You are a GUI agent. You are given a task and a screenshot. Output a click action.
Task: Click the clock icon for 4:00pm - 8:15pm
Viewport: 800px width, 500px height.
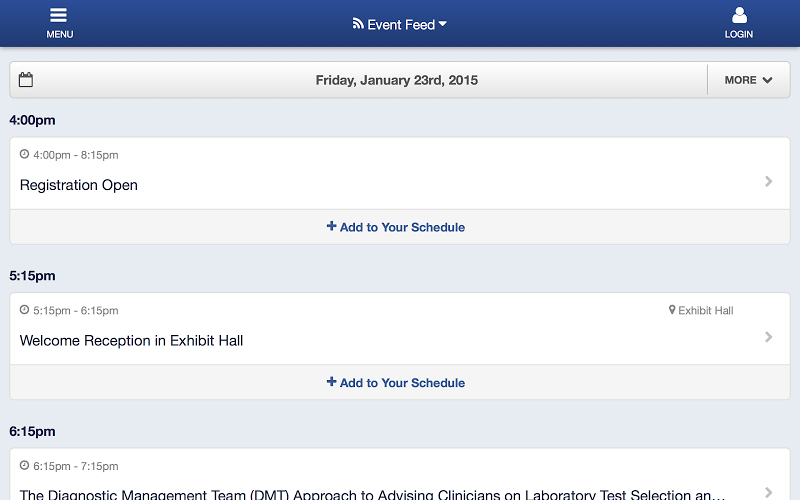tap(24, 154)
